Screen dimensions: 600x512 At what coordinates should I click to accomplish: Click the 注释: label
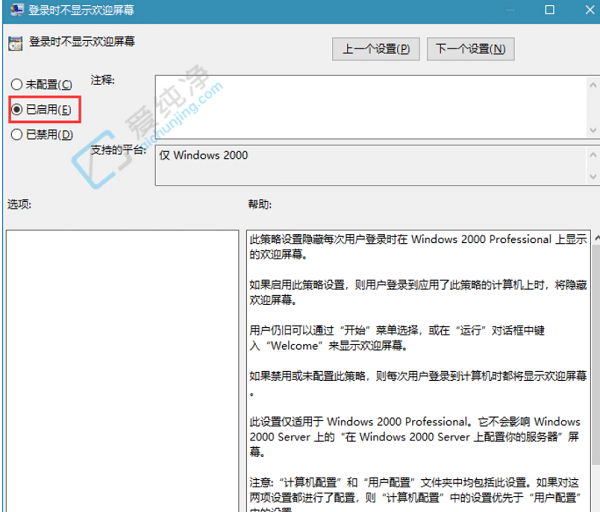pos(103,80)
